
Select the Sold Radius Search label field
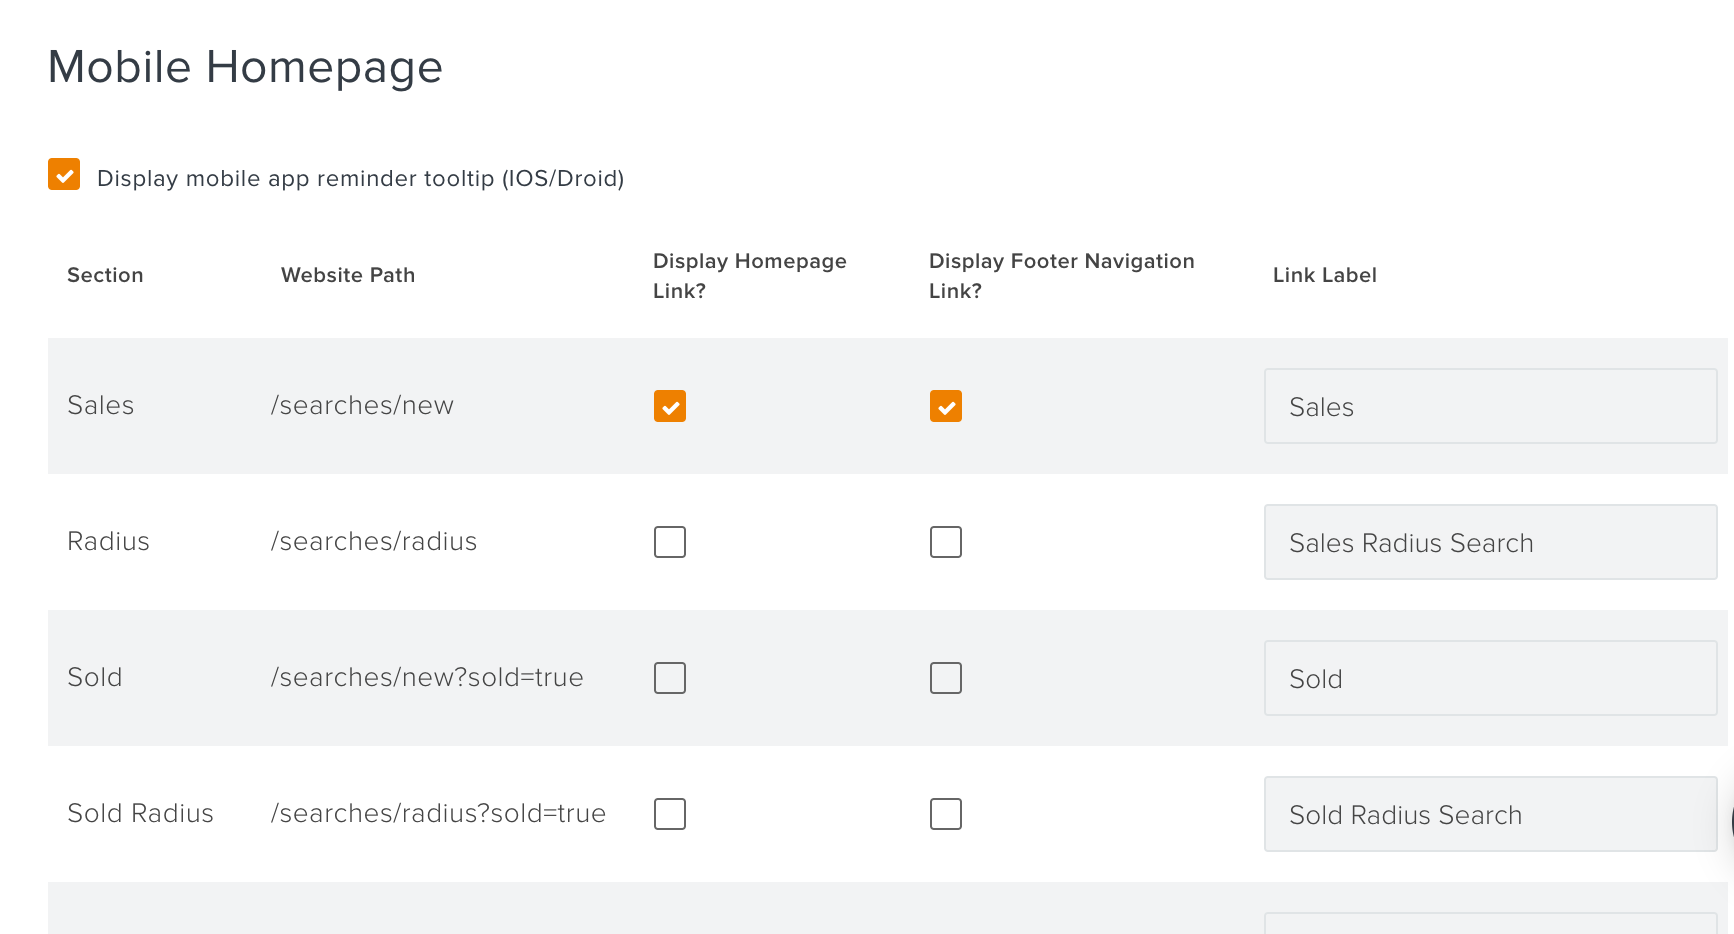click(x=1491, y=814)
